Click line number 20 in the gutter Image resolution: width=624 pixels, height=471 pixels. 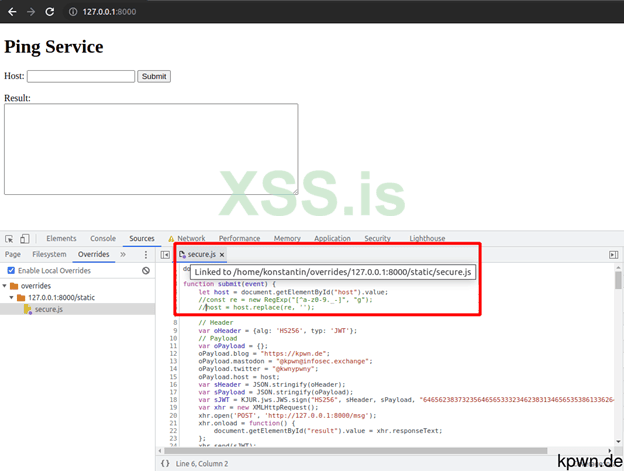173,415
